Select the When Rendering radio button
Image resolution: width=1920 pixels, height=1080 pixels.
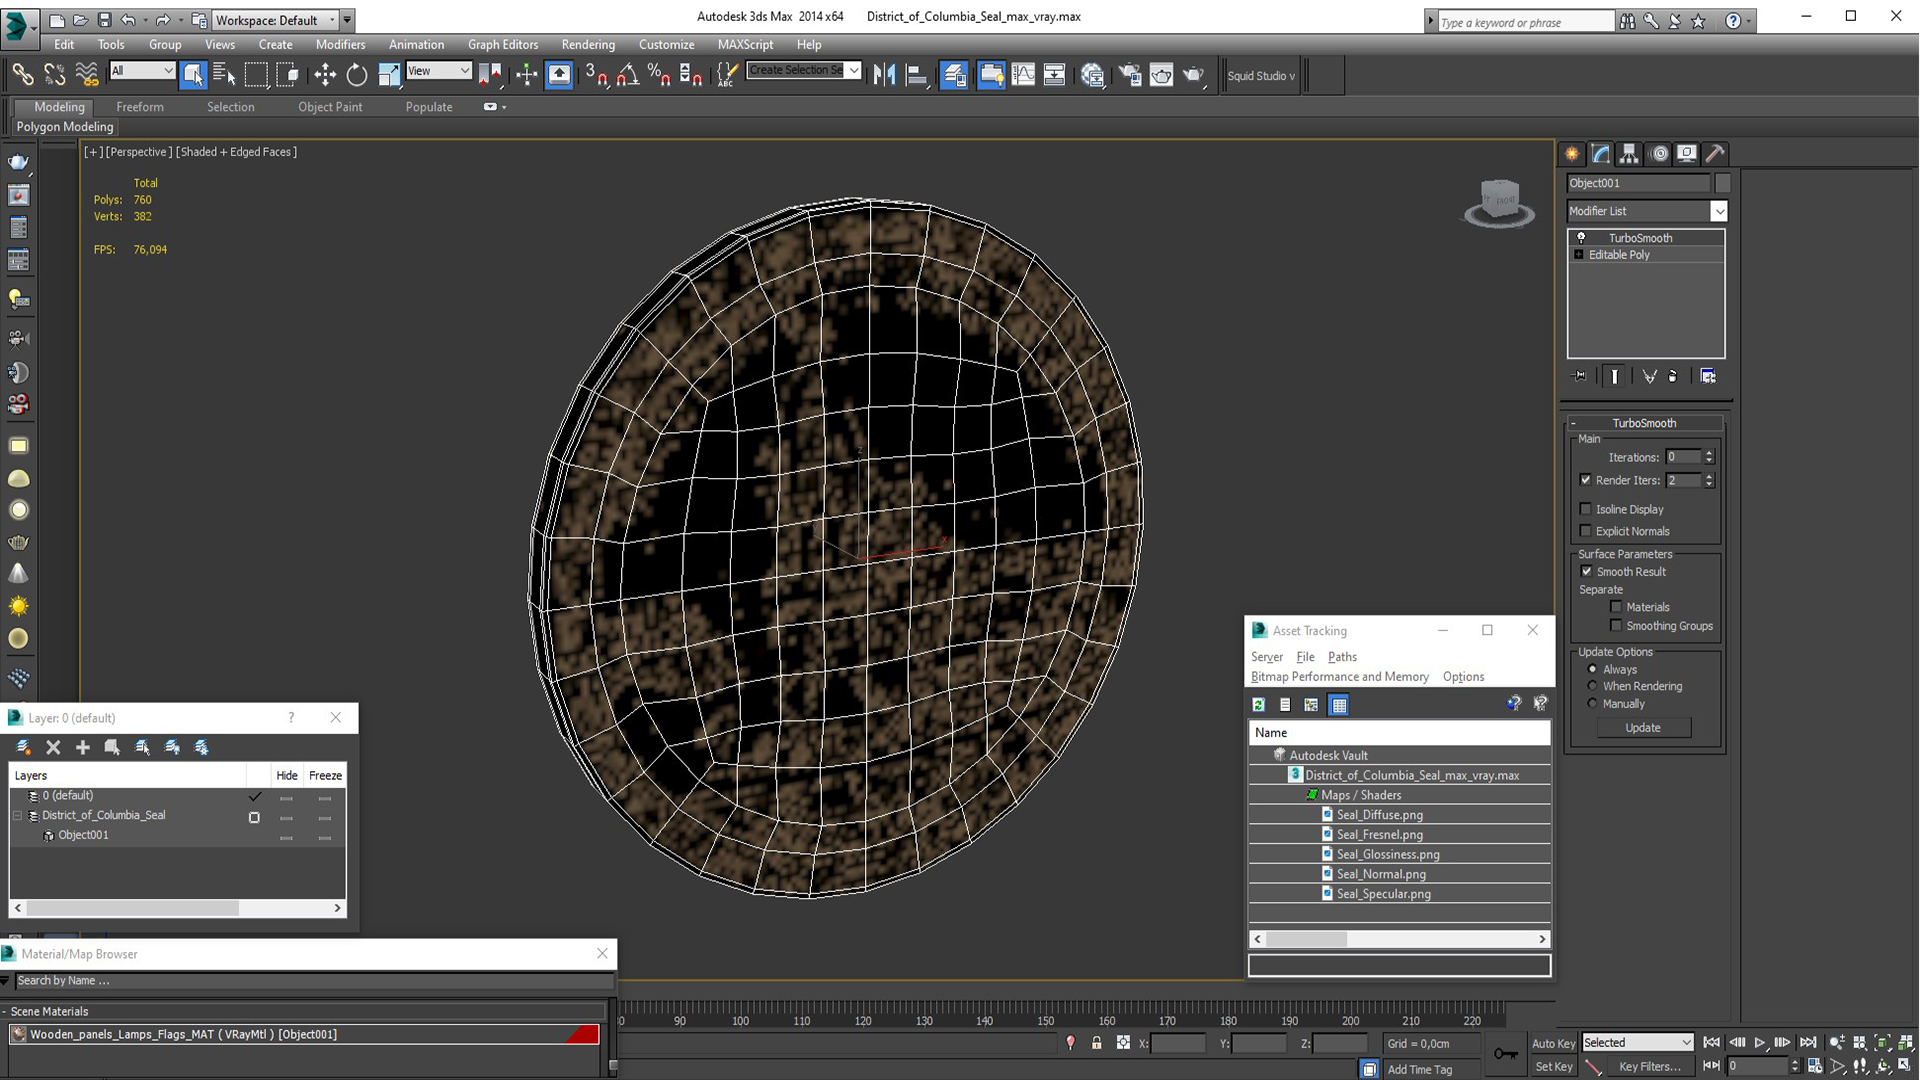(1592, 686)
